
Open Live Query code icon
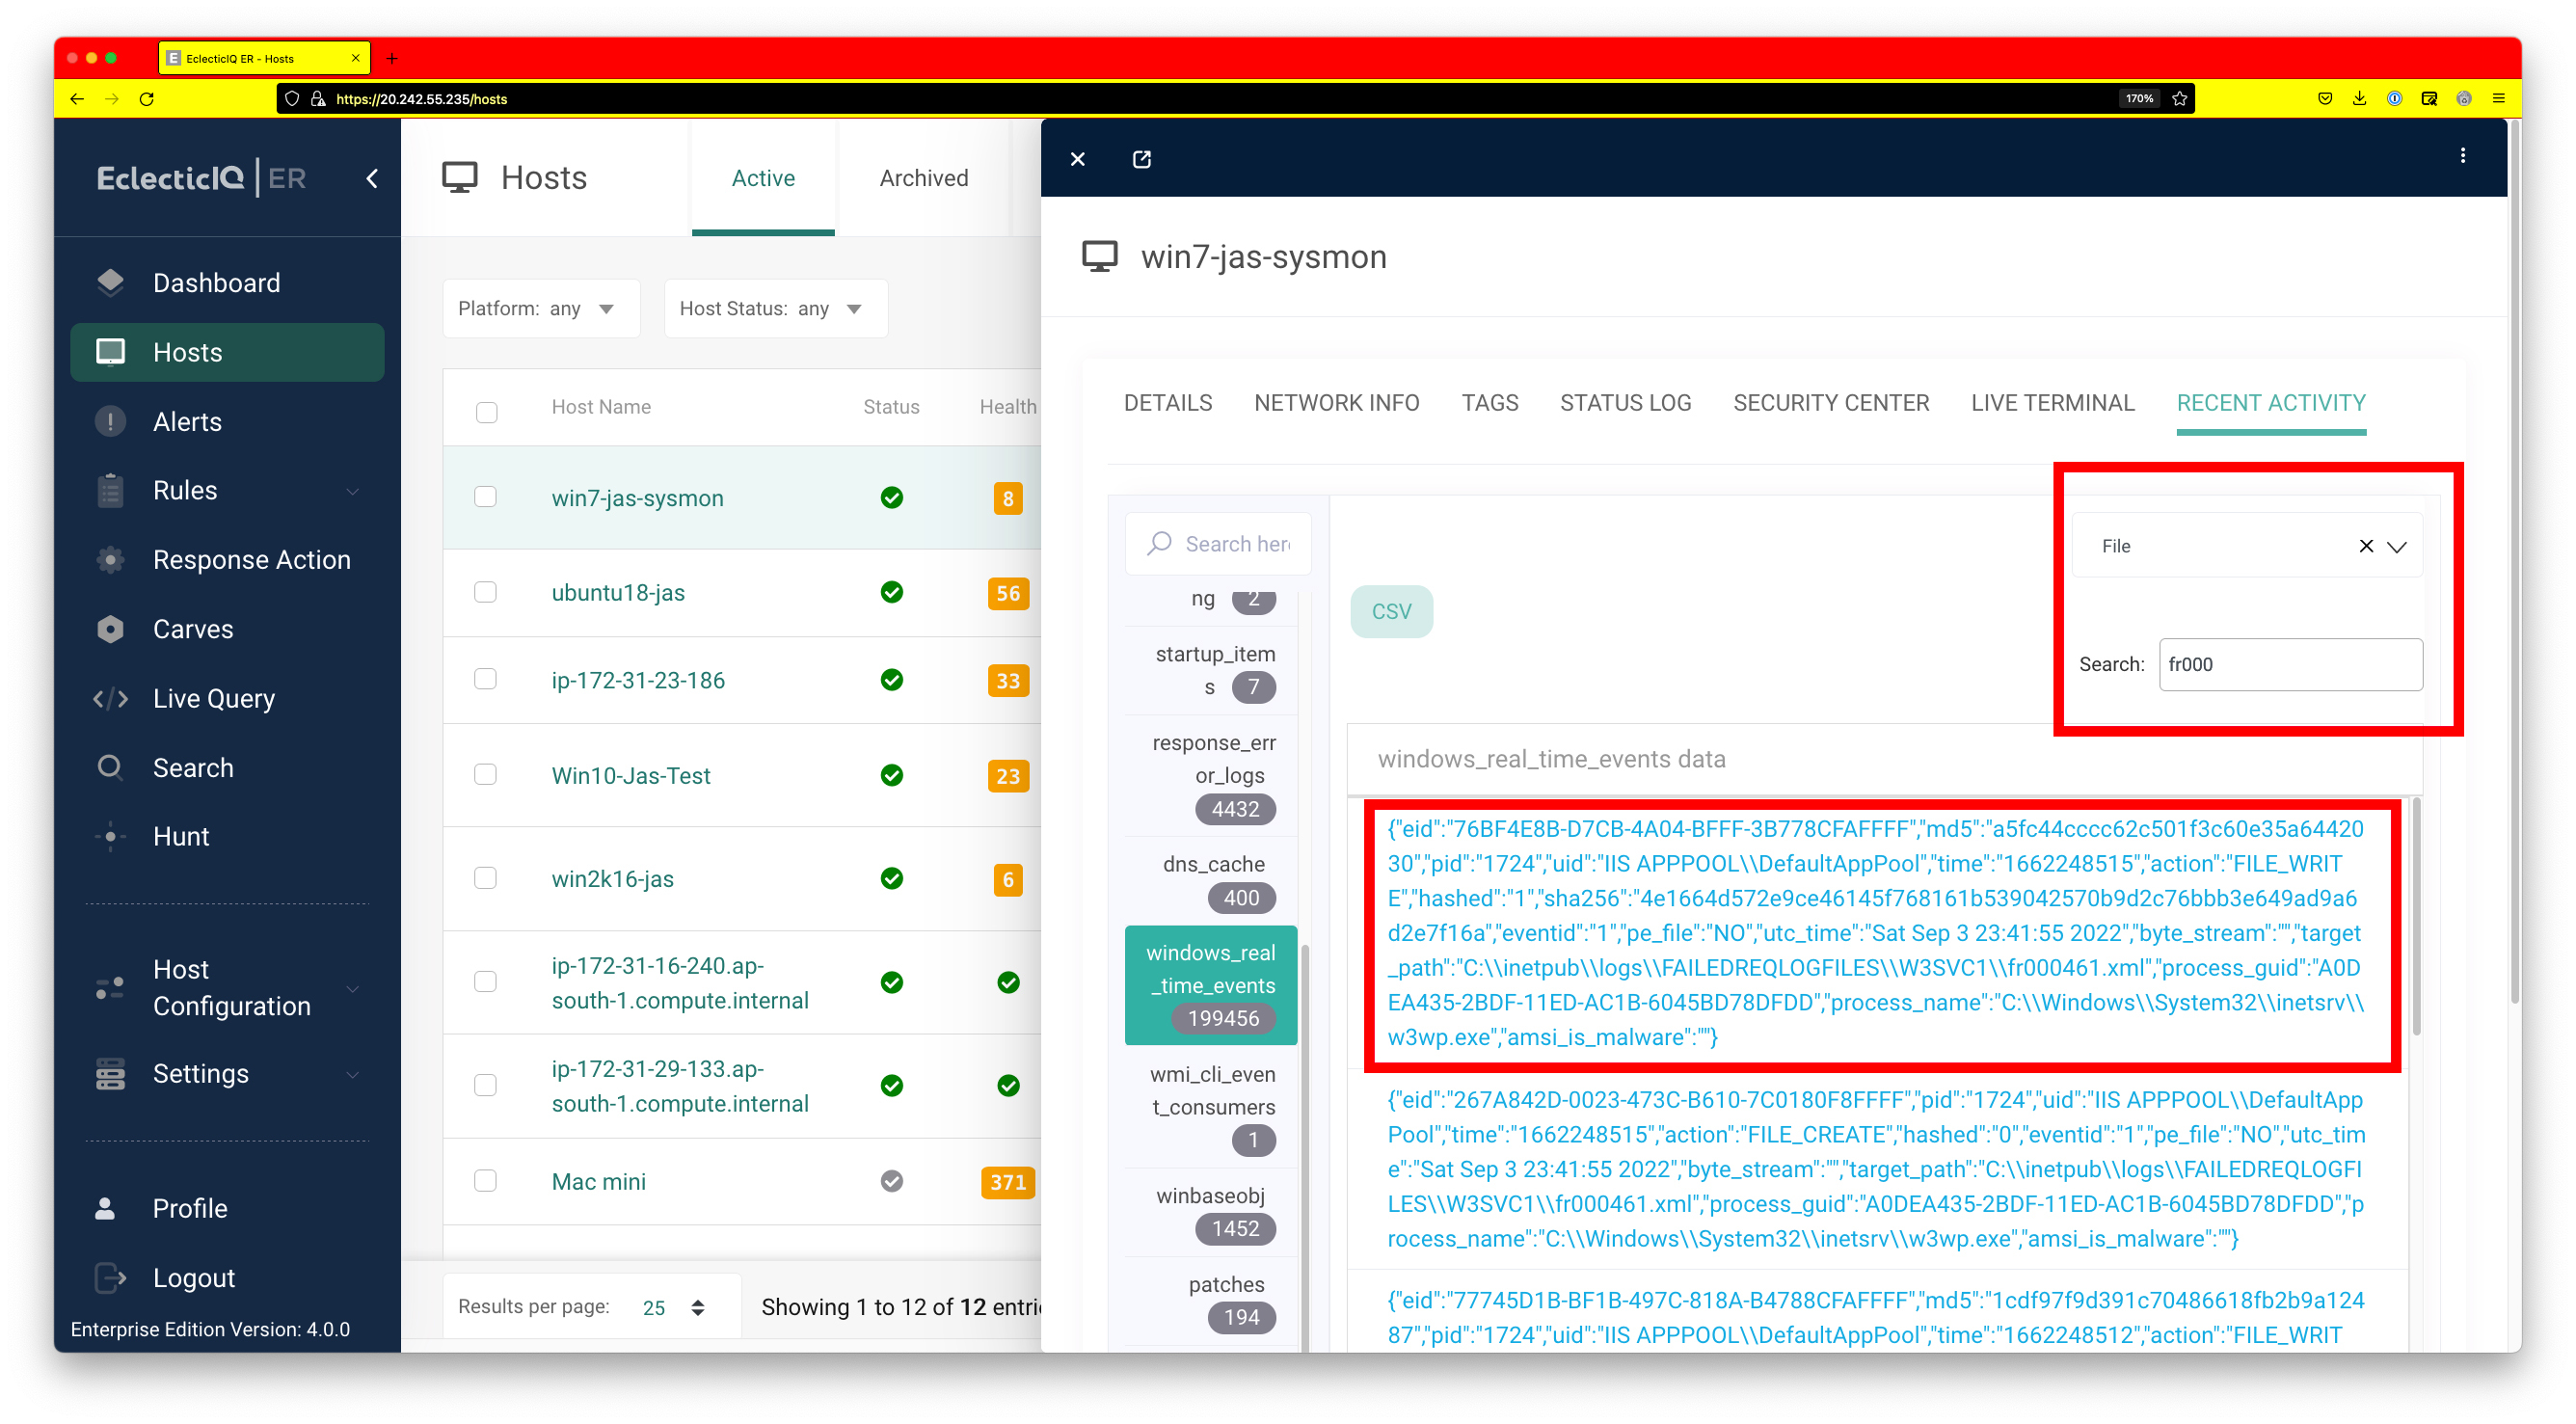[x=110, y=698]
